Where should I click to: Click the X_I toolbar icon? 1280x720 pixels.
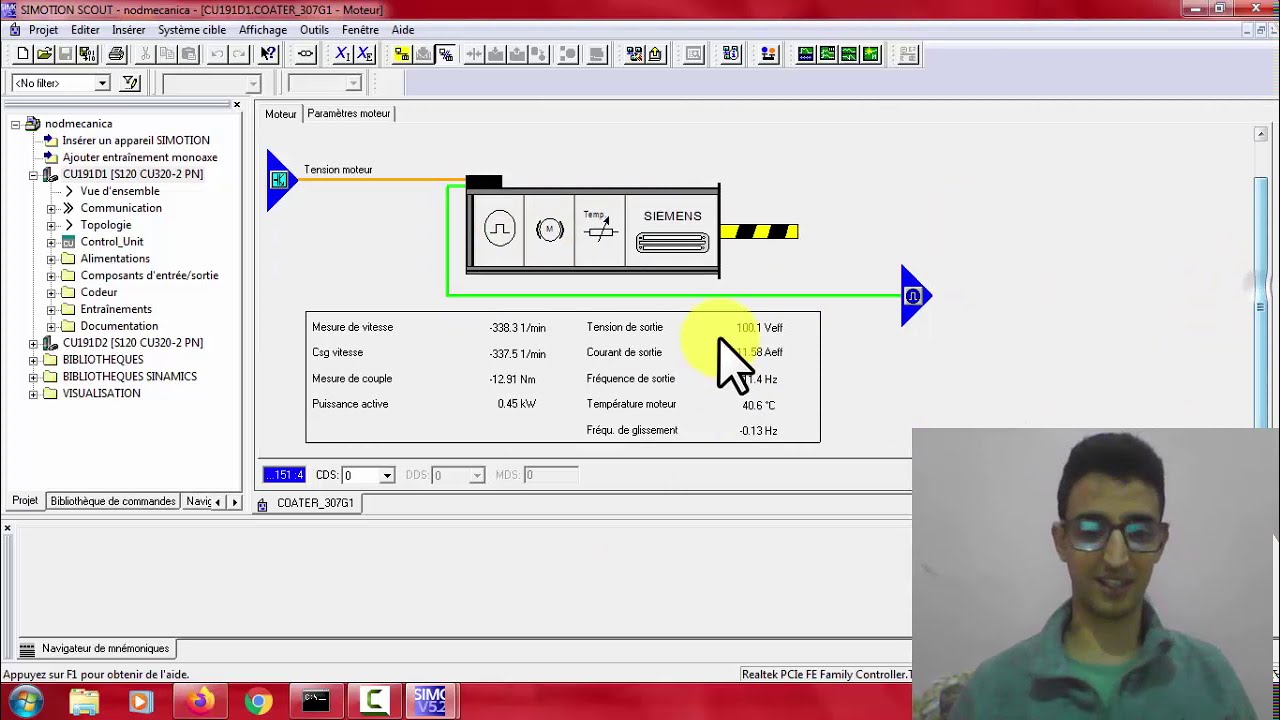pyautogui.click(x=343, y=54)
